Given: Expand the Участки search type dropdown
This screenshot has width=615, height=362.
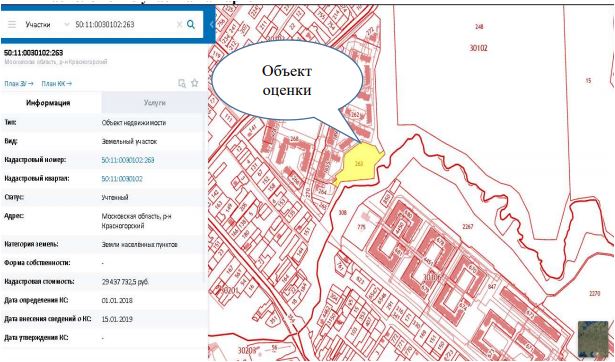Looking at the screenshot, I should click(47, 25).
